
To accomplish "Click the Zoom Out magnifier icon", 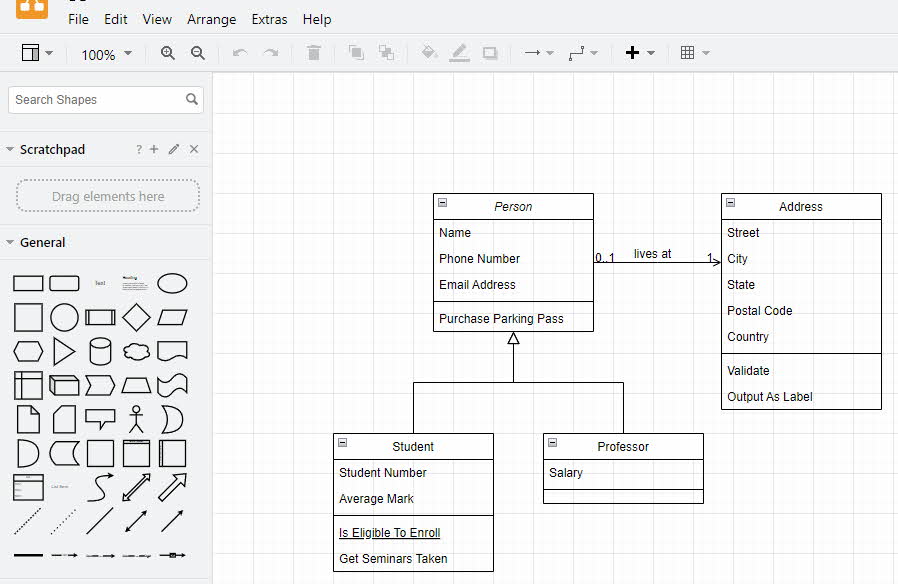I will click(198, 54).
